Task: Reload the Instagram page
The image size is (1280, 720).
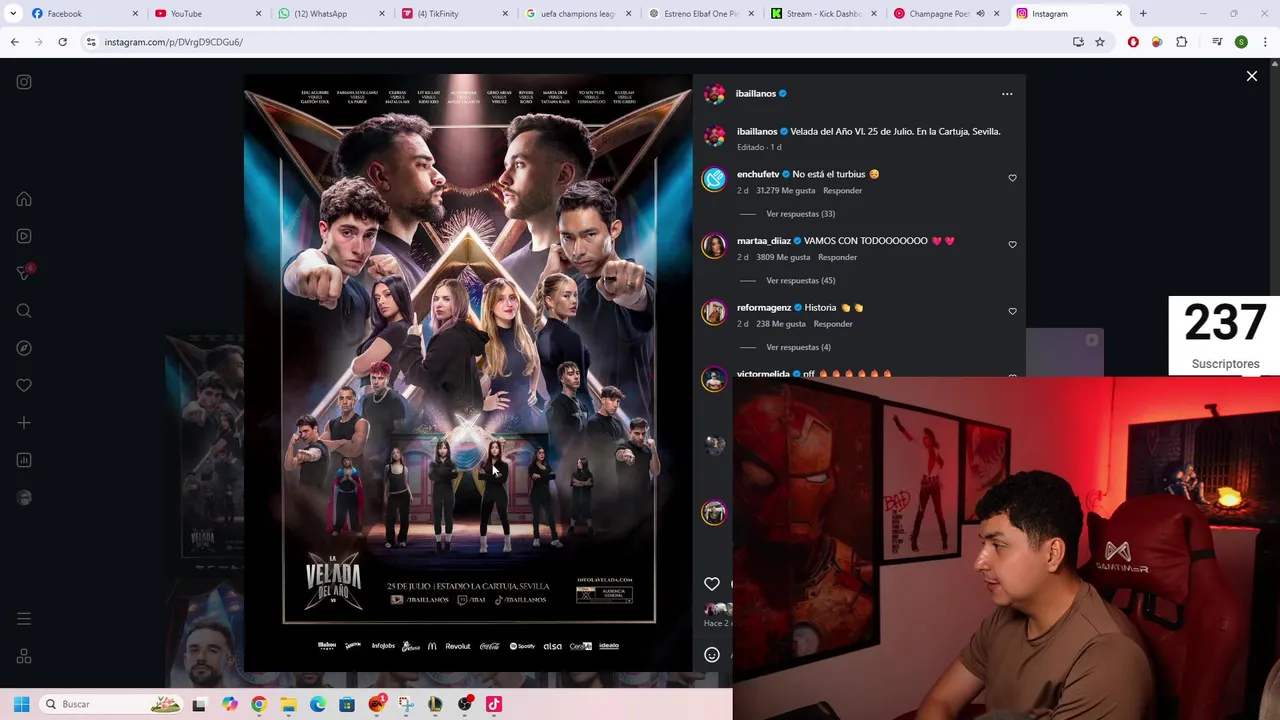Action: click(x=62, y=42)
